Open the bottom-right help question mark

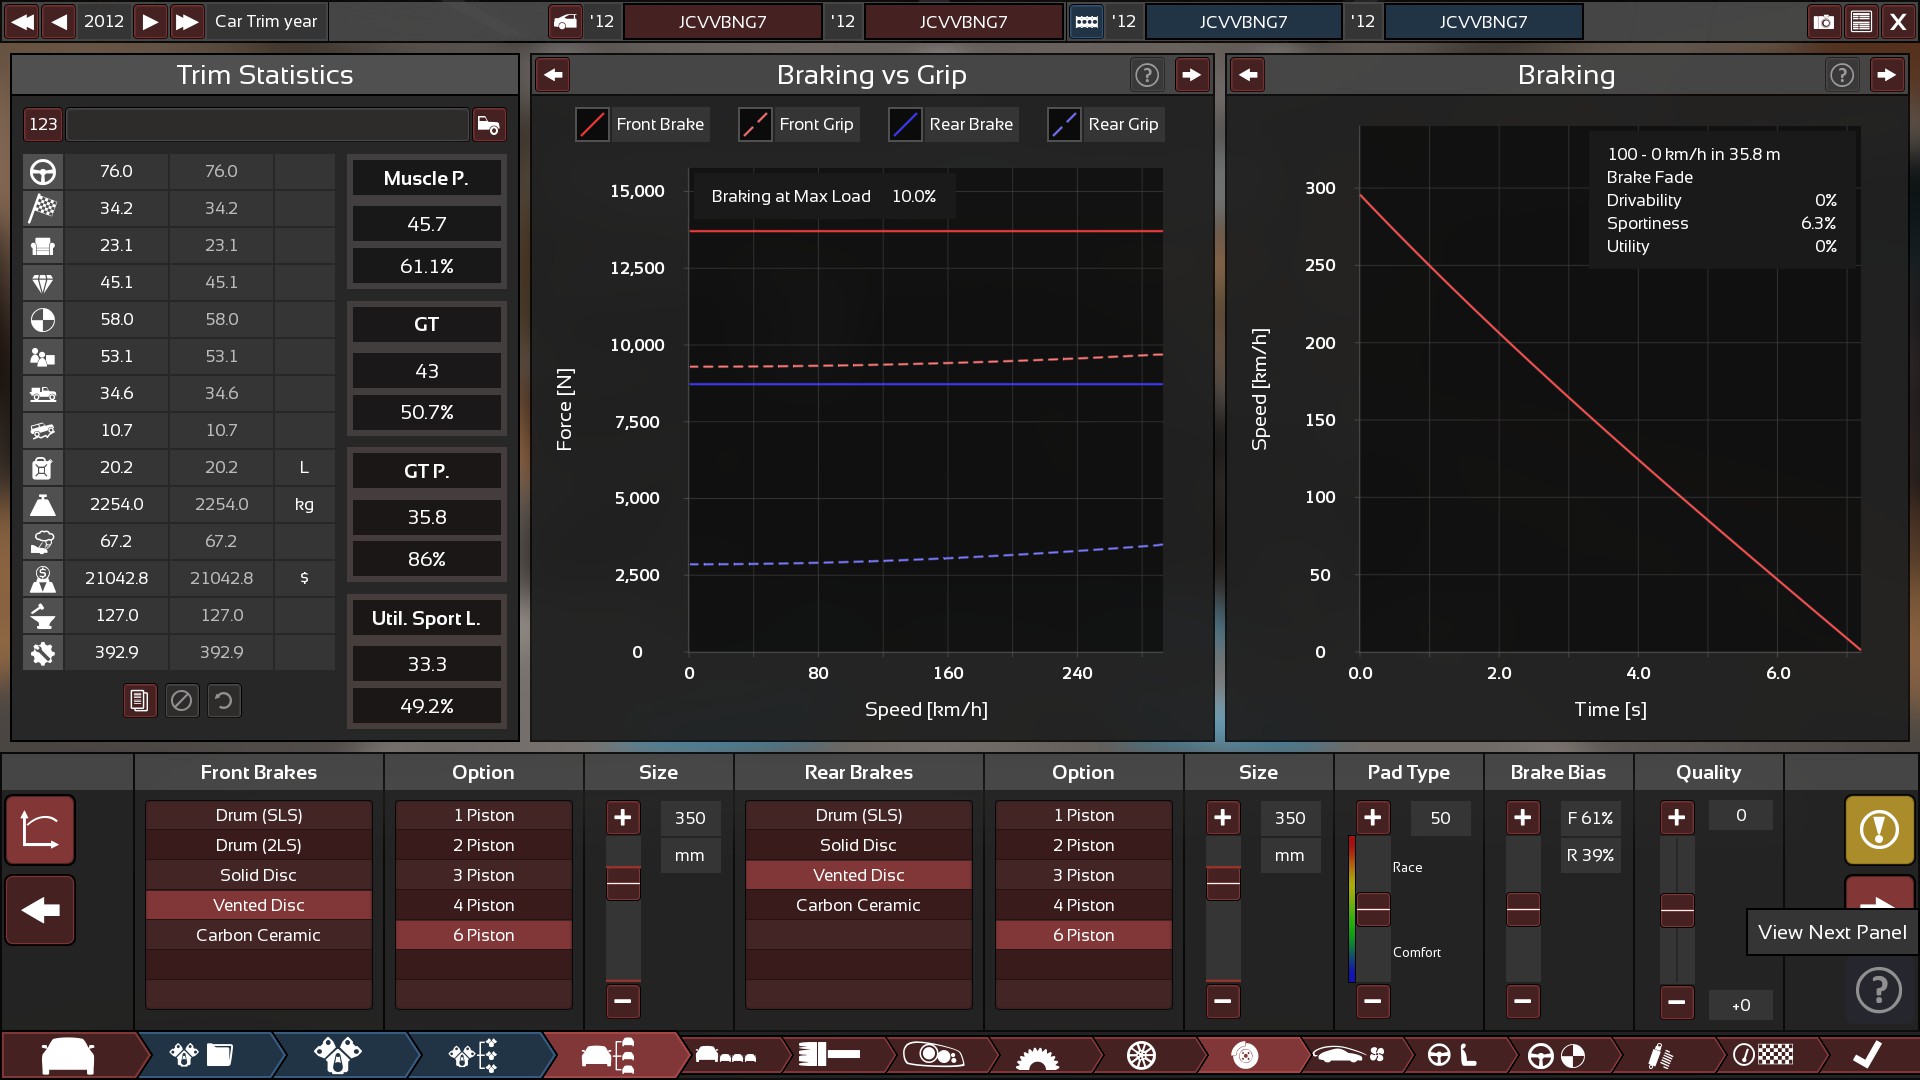click(x=1879, y=991)
